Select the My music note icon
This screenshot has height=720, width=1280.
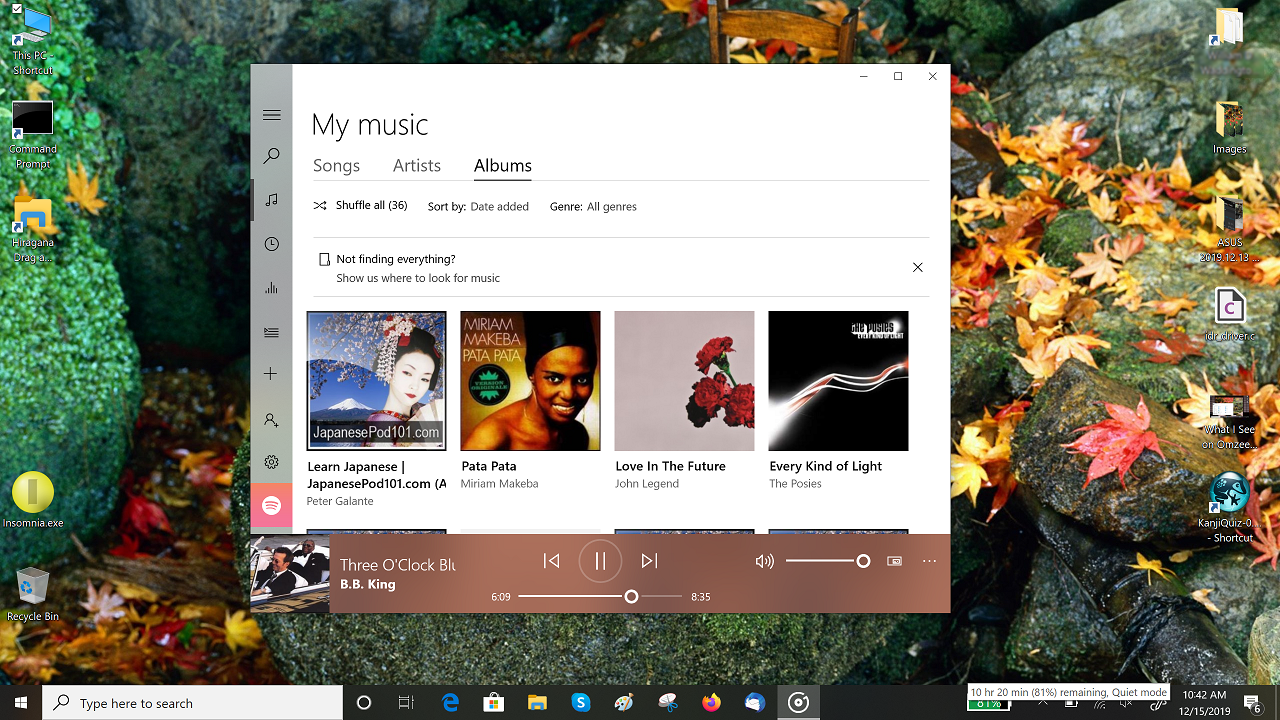click(x=271, y=200)
